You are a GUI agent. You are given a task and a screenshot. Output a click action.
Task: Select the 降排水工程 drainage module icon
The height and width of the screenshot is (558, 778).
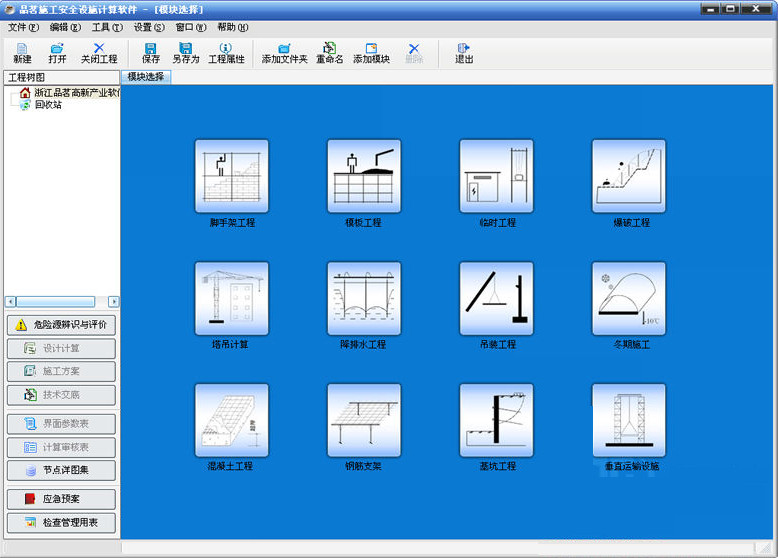pos(364,299)
